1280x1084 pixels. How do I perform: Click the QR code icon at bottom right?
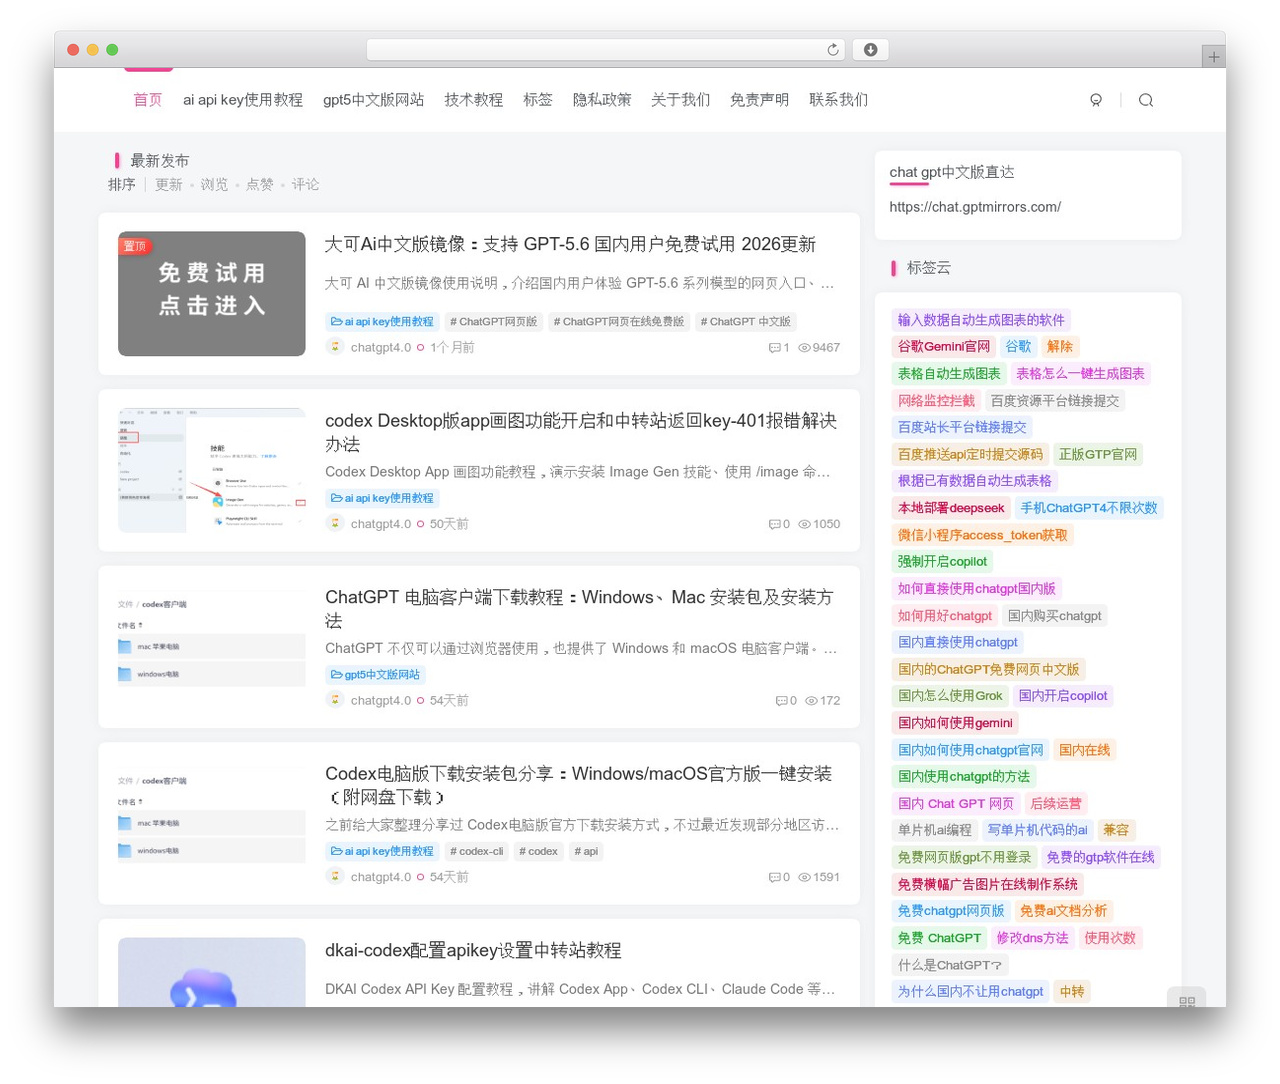[x=1187, y=1000]
